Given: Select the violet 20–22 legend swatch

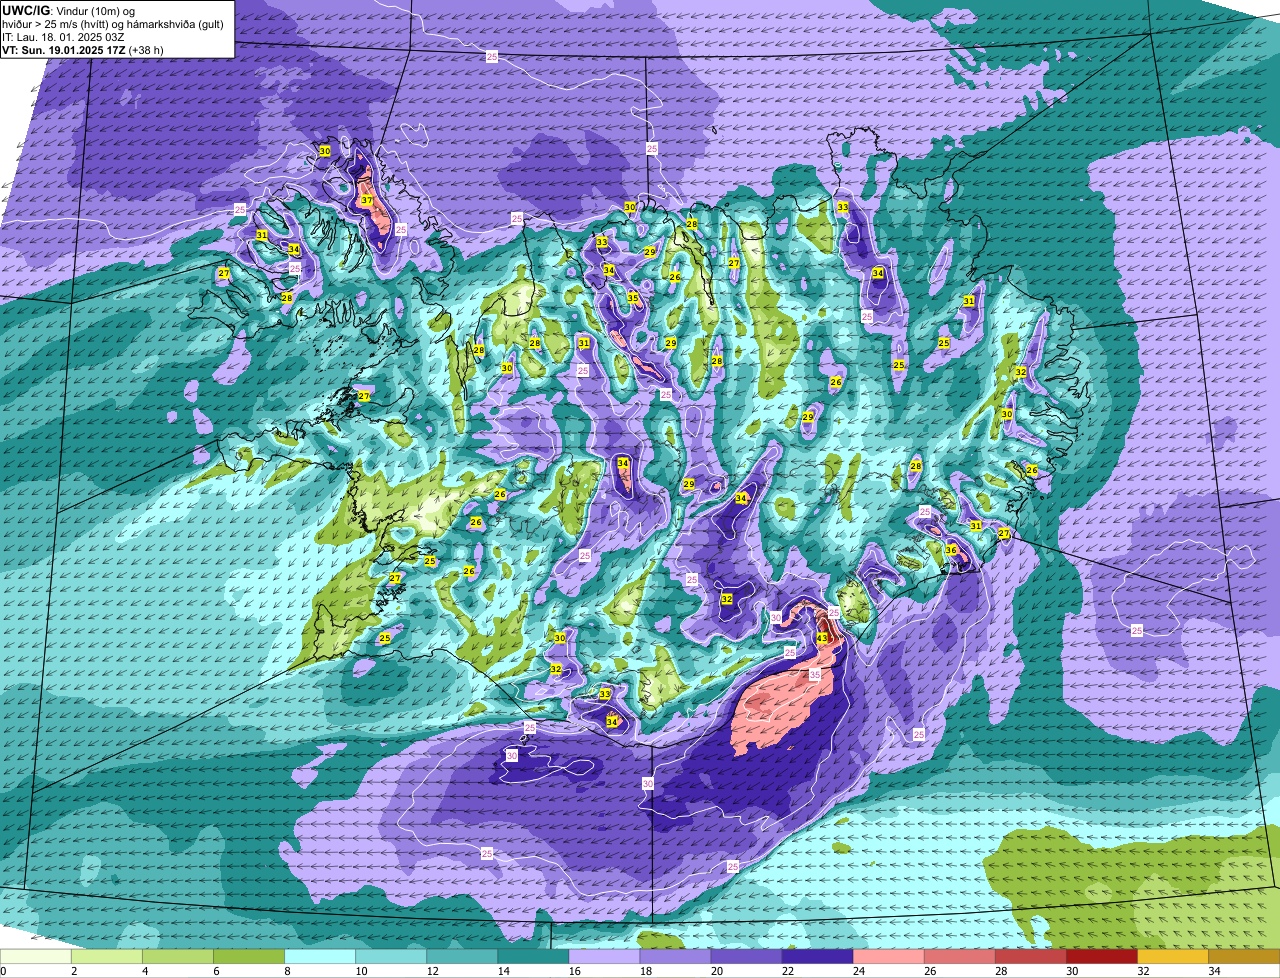Looking at the screenshot, I should click(x=746, y=956).
